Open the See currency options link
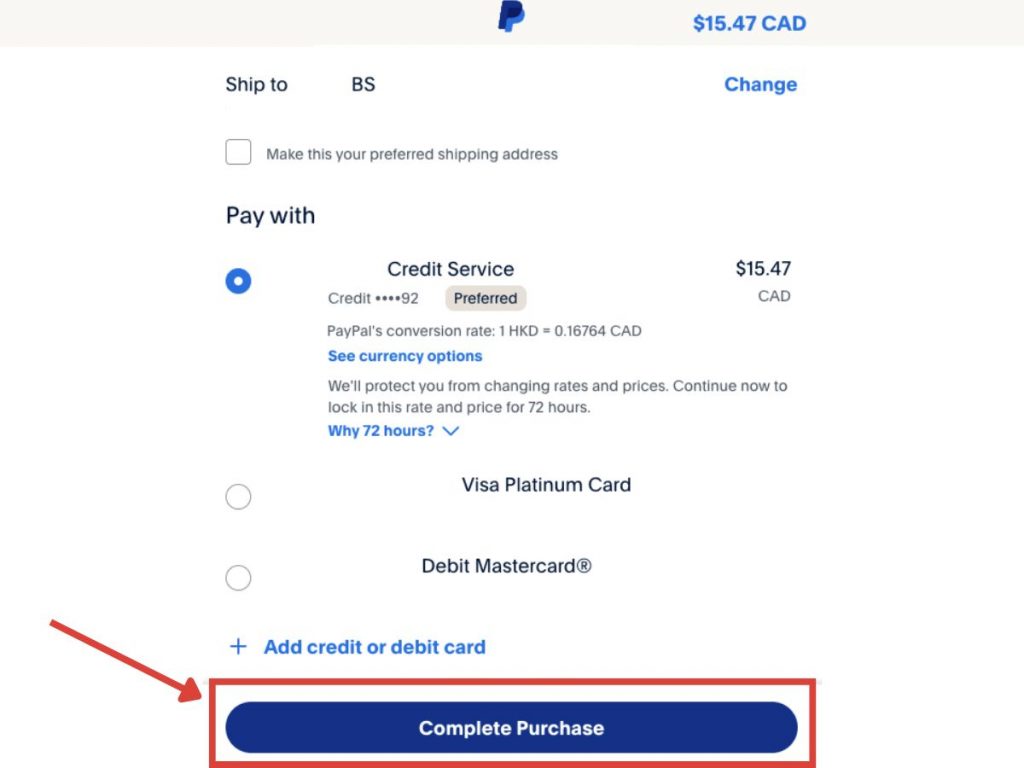The width and height of the screenshot is (1024, 768). pos(405,356)
